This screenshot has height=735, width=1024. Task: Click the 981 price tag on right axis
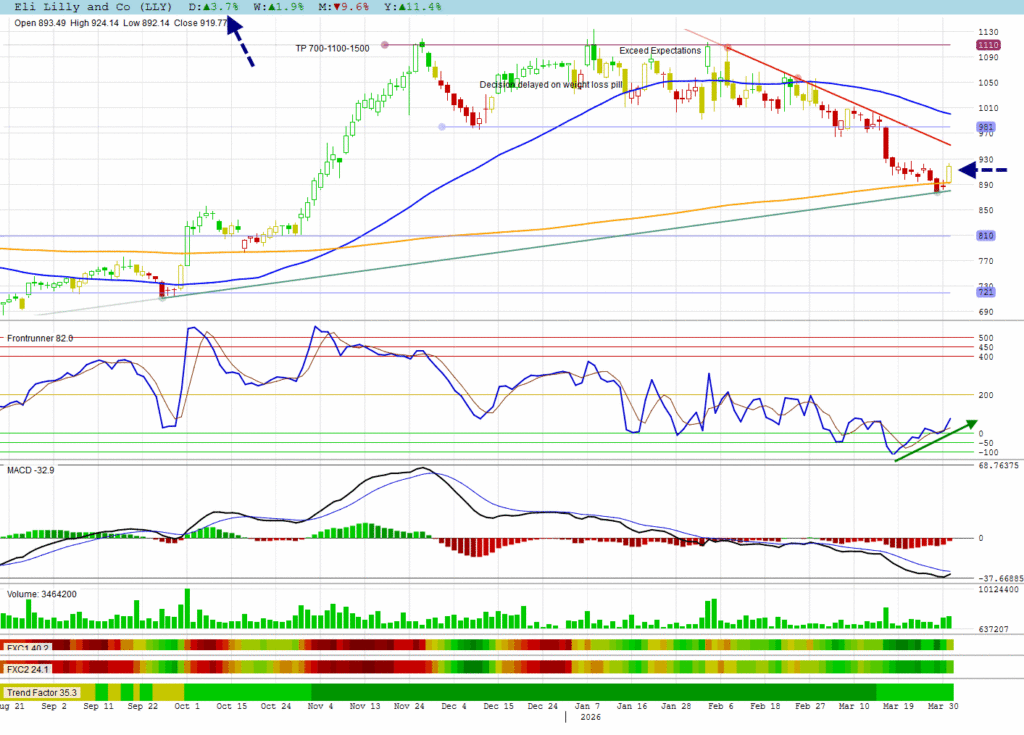tap(987, 127)
